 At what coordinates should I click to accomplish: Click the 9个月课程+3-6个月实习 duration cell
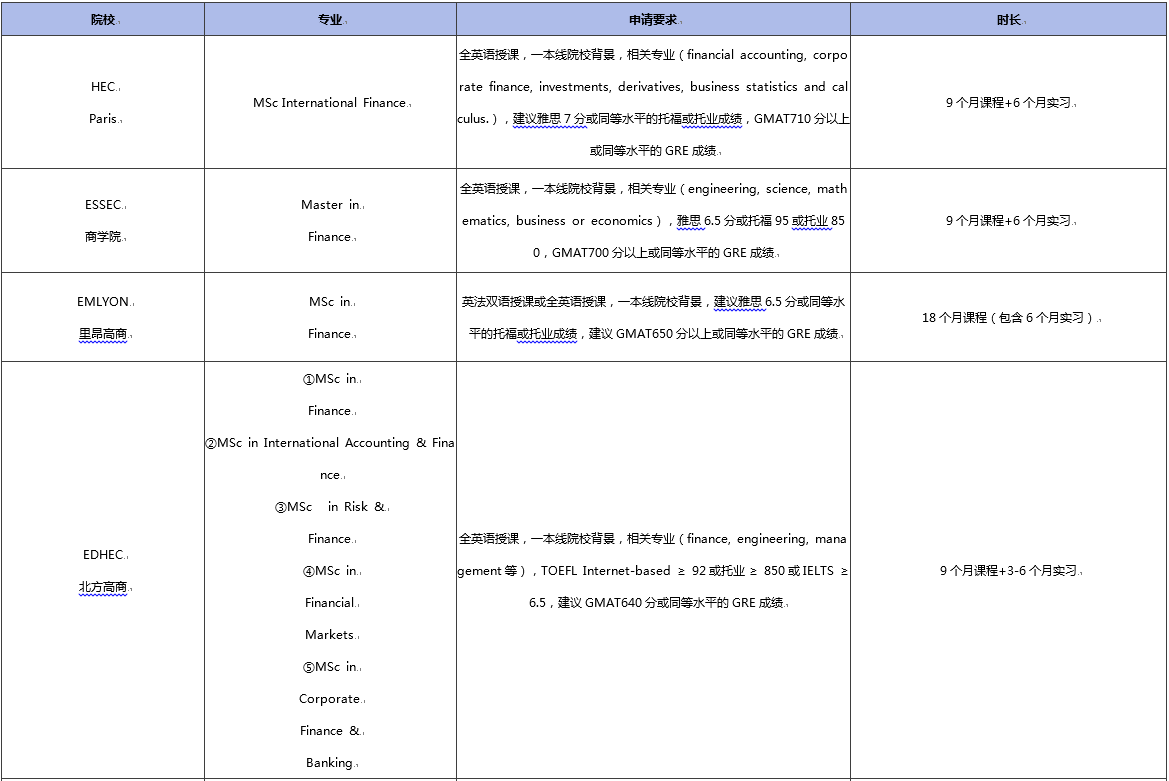click(x=1008, y=571)
